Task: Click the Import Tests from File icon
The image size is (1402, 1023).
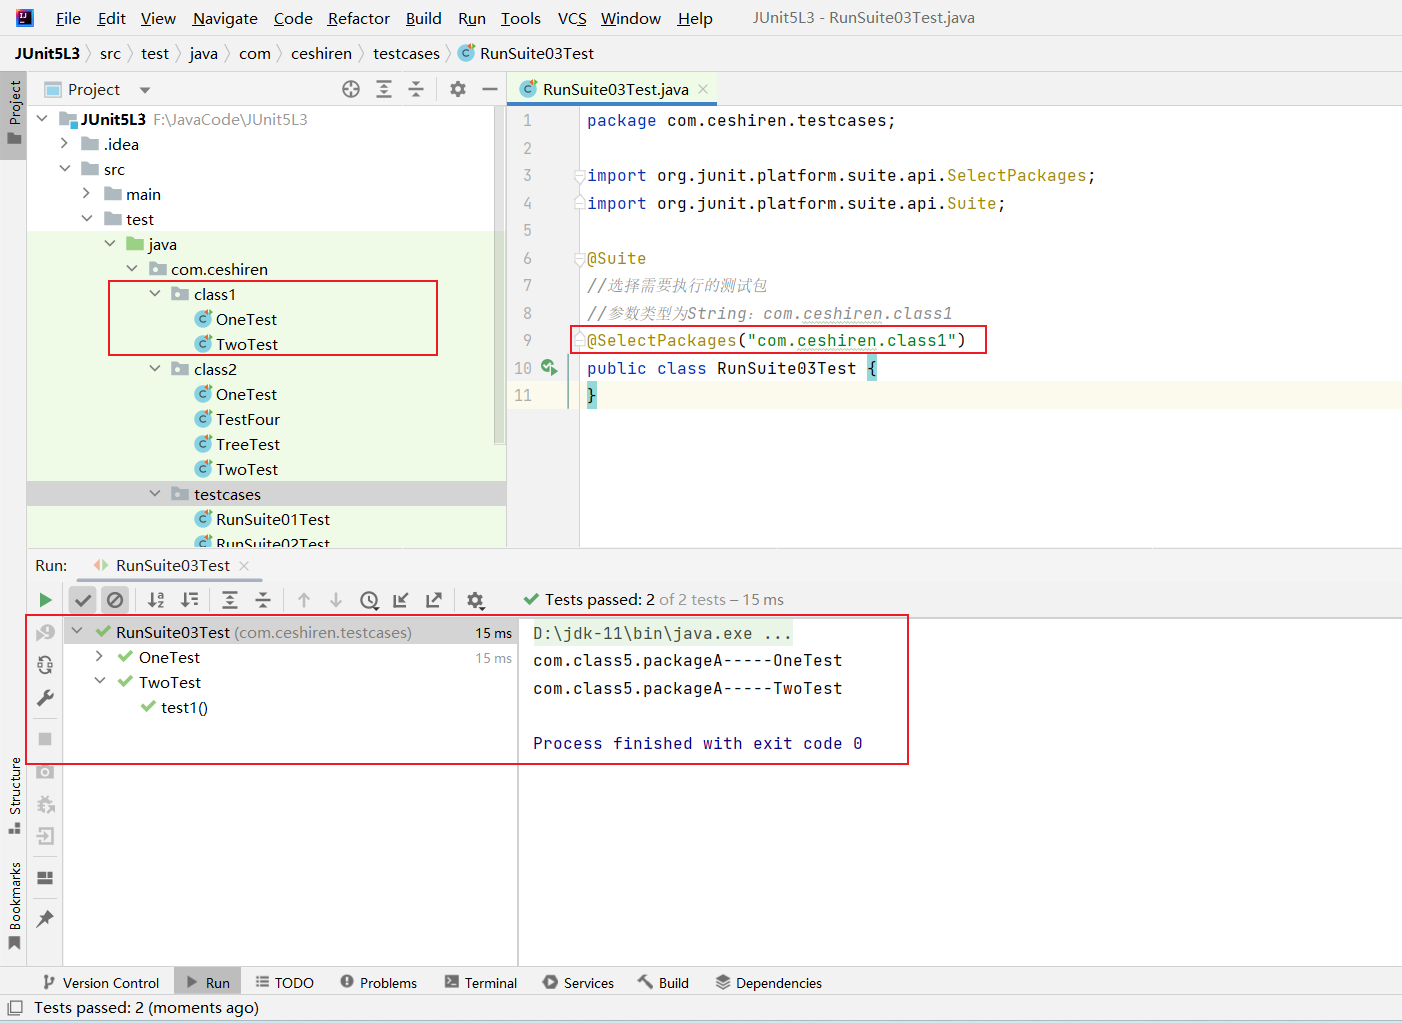Action: point(401,600)
